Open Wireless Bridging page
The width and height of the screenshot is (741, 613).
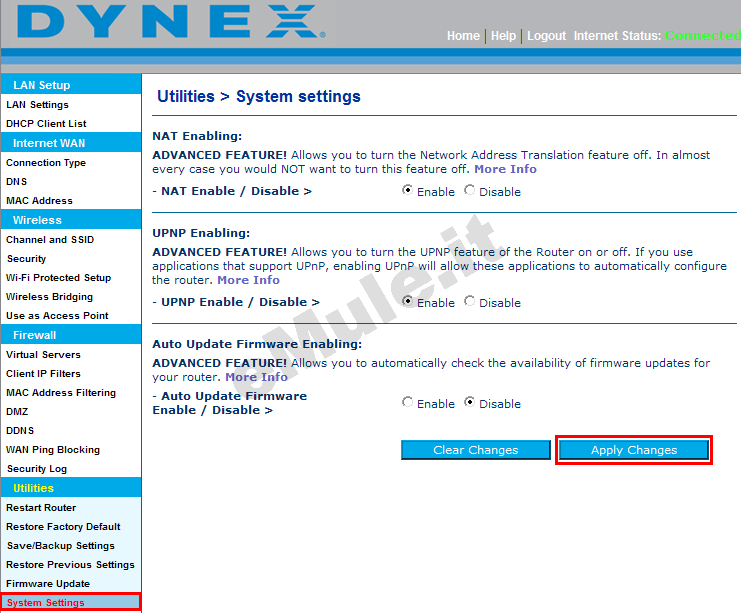49,297
